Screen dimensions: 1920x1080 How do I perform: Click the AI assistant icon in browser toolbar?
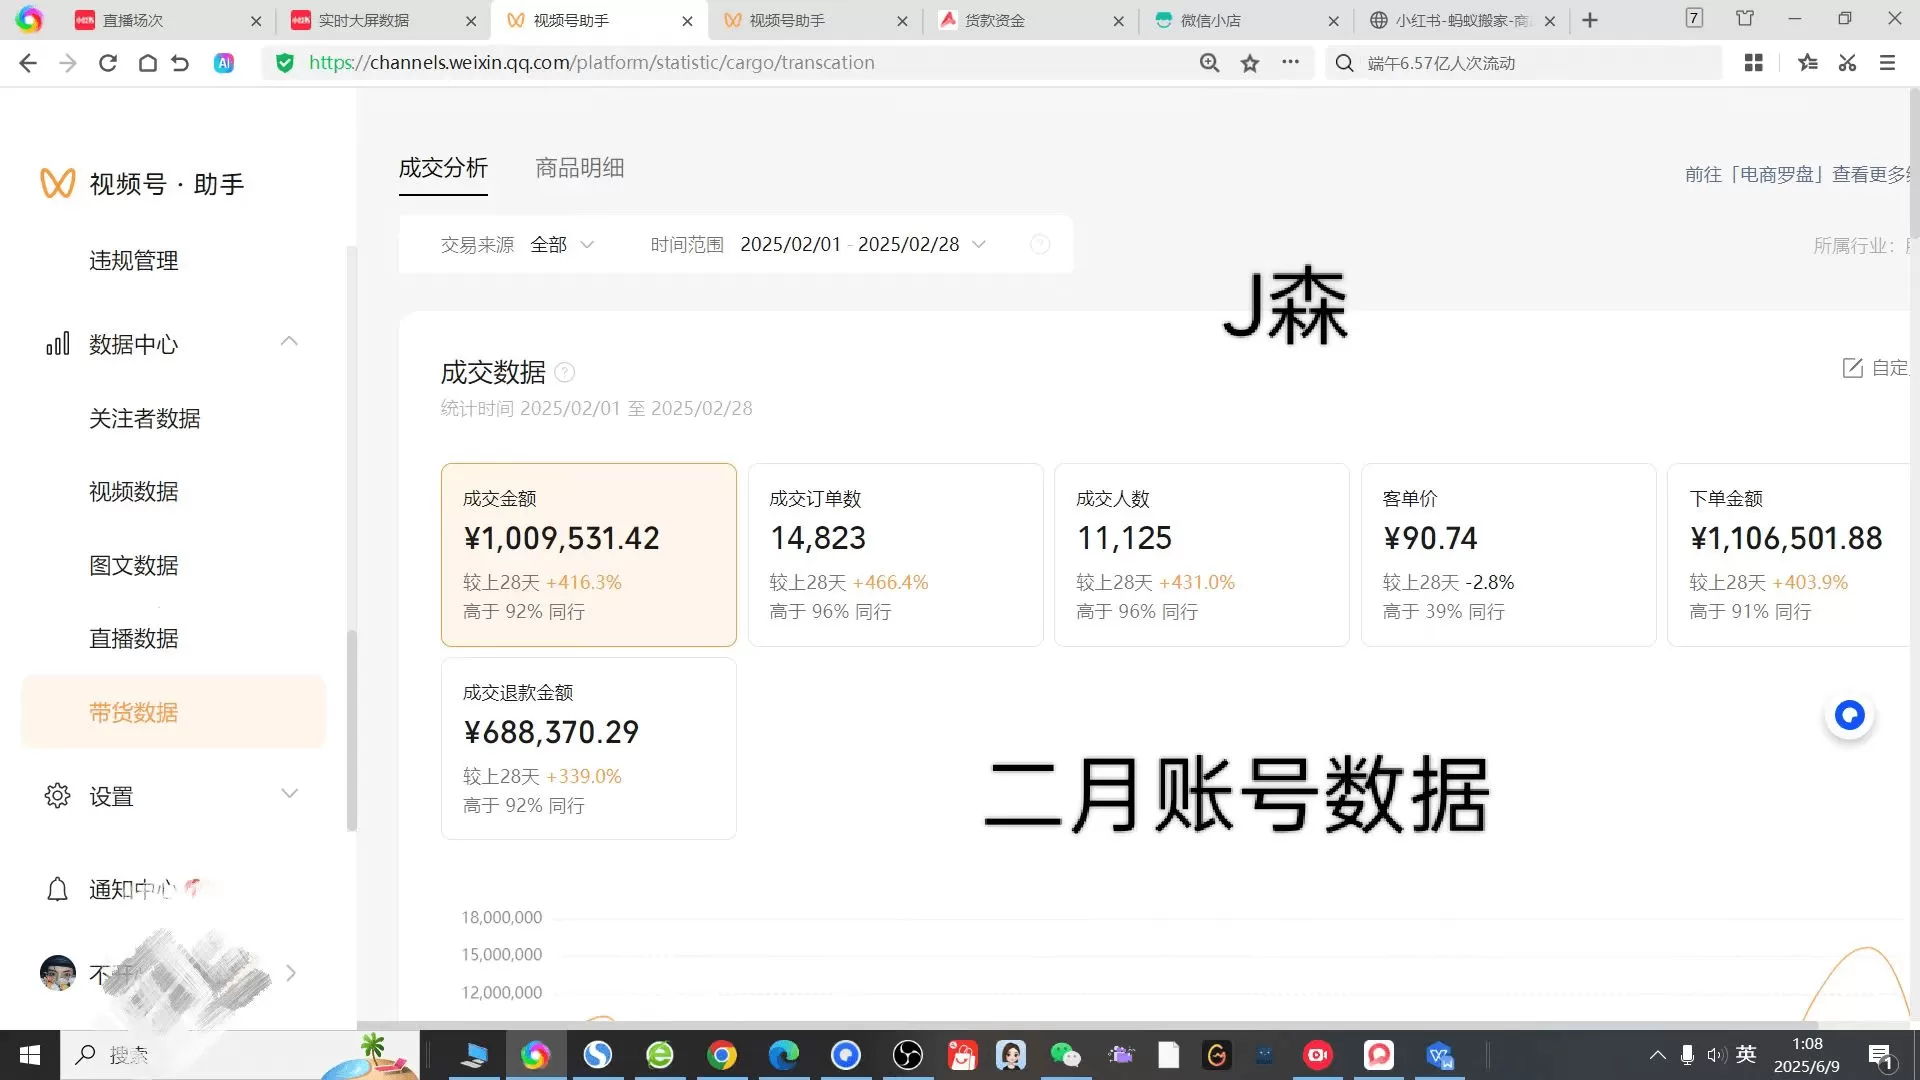224,62
